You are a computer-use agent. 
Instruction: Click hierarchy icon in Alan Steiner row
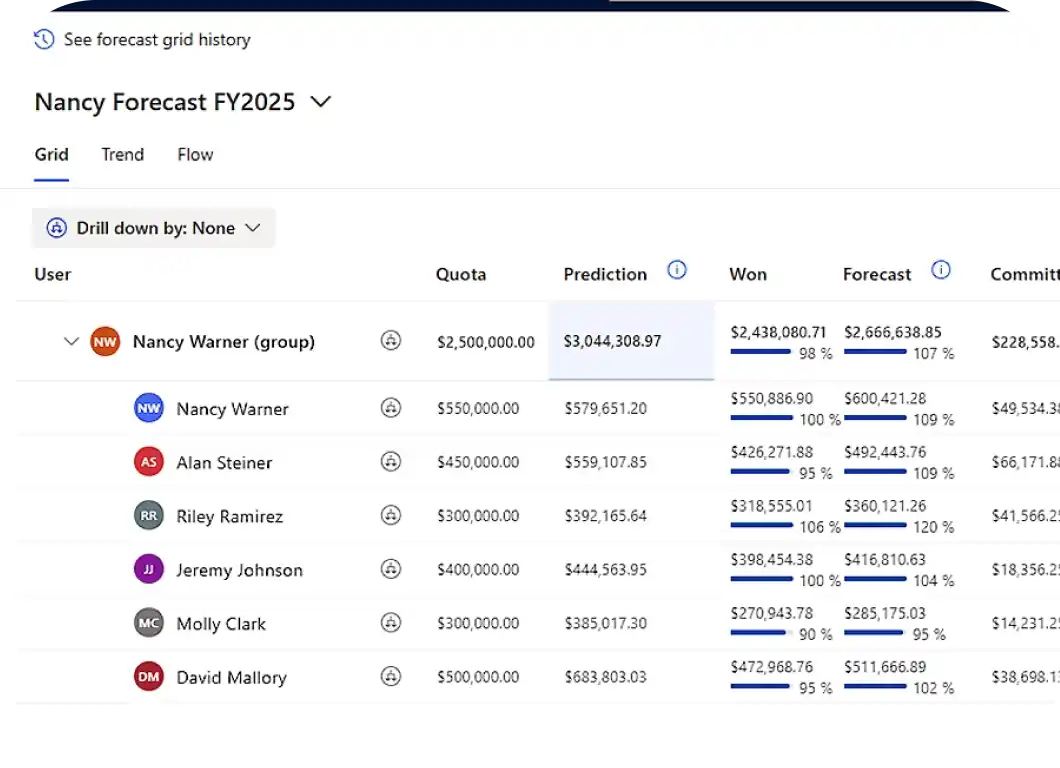click(391, 462)
